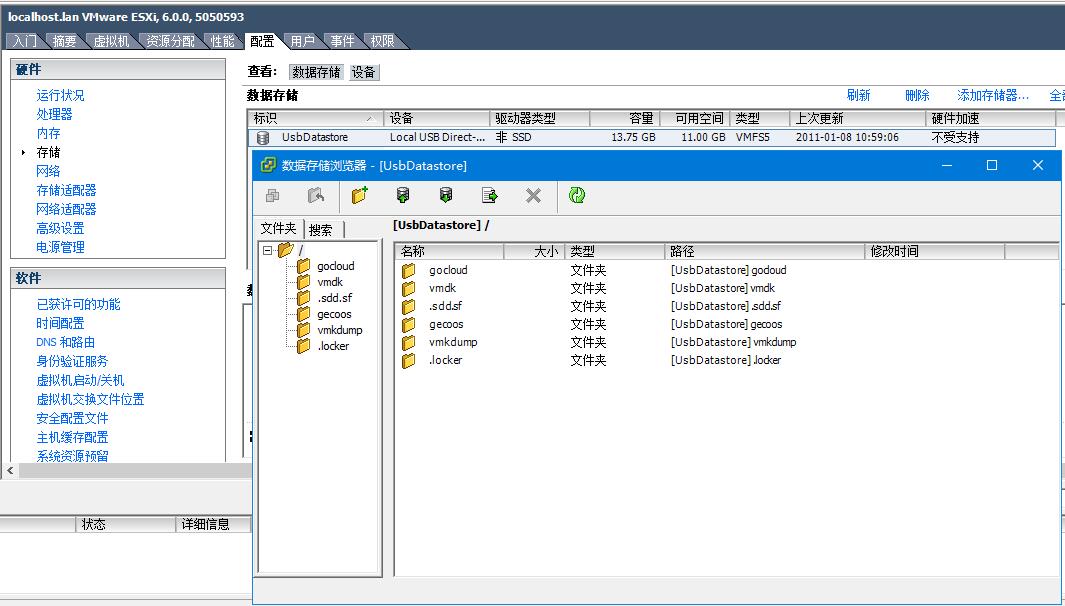Open 网络 in hardware list
The height and width of the screenshot is (606, 1065).
(48, 171)
